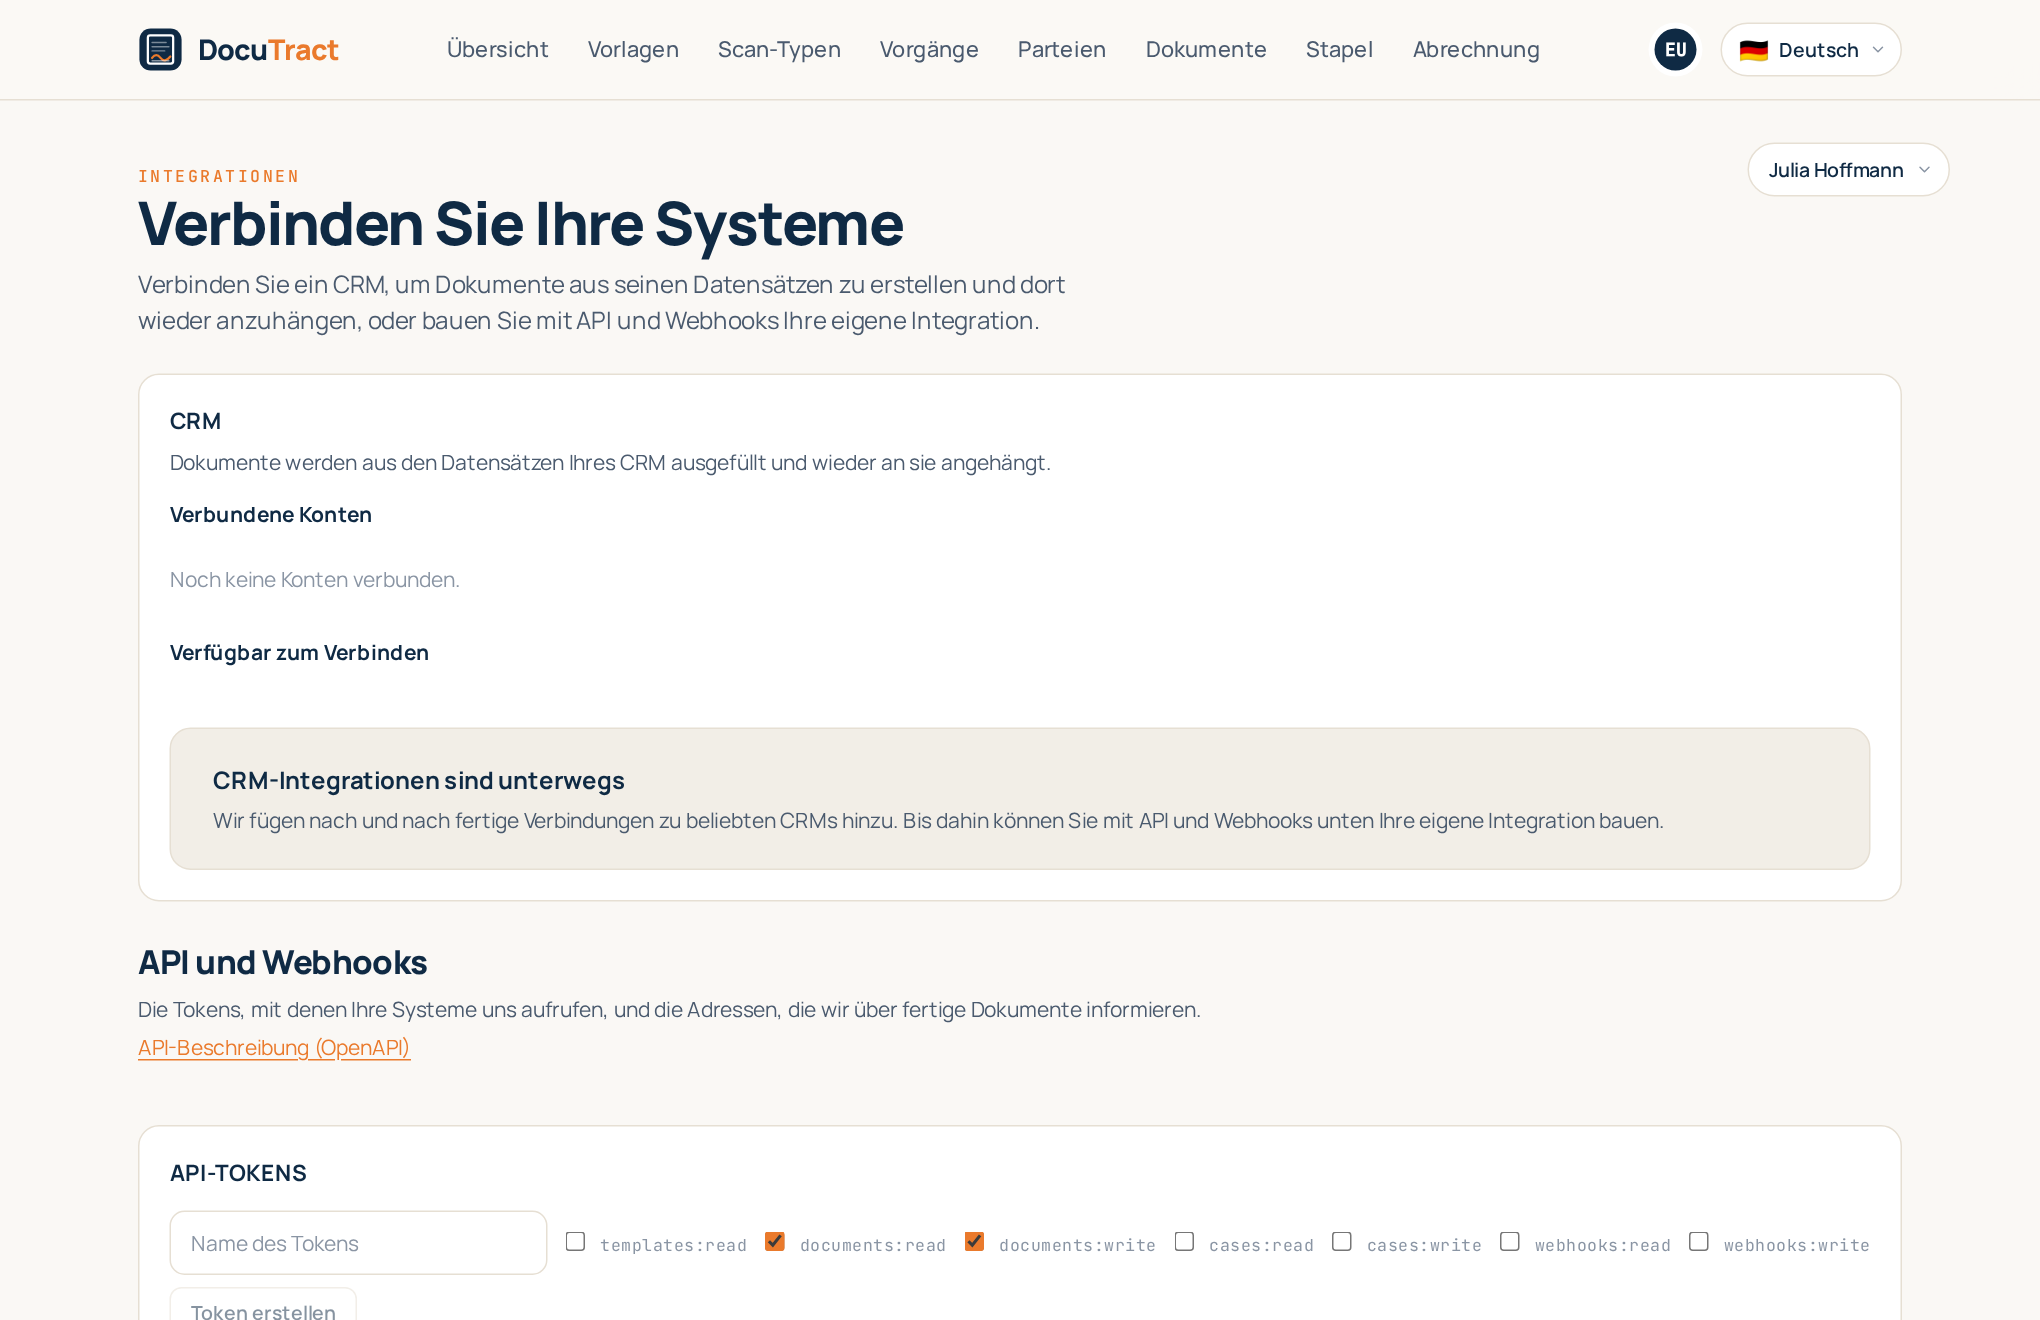The width and height of the screenshot is (2040, 1320).
Task: Open the Vorlagen section
Action: [633, 49]
